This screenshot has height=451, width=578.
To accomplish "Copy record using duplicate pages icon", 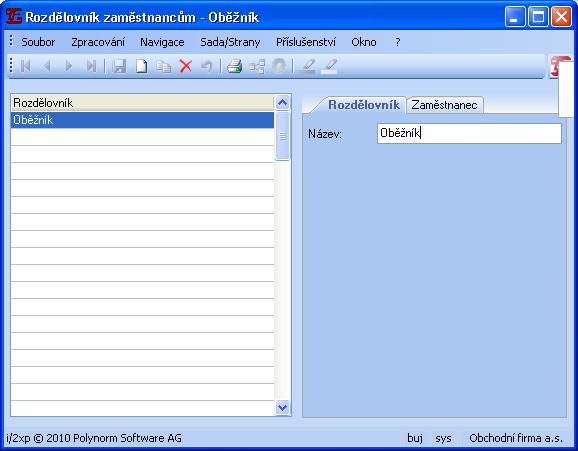I will tap(163, 67).
